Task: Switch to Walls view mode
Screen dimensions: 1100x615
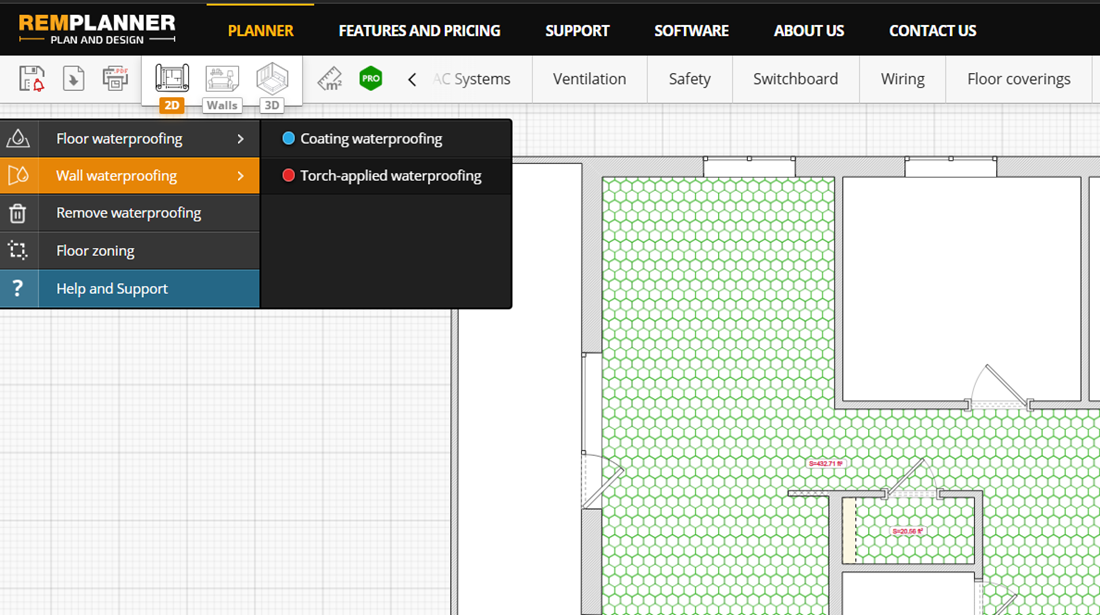Action: tap(222, 84)
